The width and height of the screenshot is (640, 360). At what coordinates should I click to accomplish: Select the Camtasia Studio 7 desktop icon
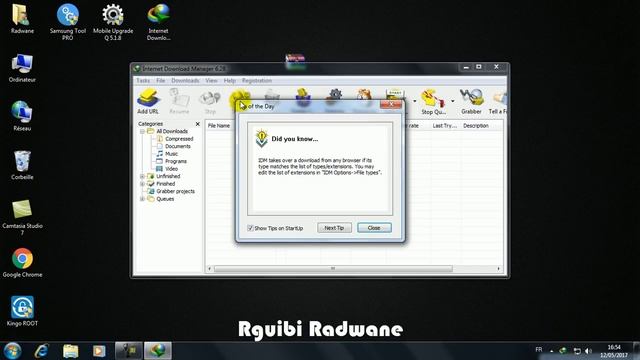coord(22,217)
